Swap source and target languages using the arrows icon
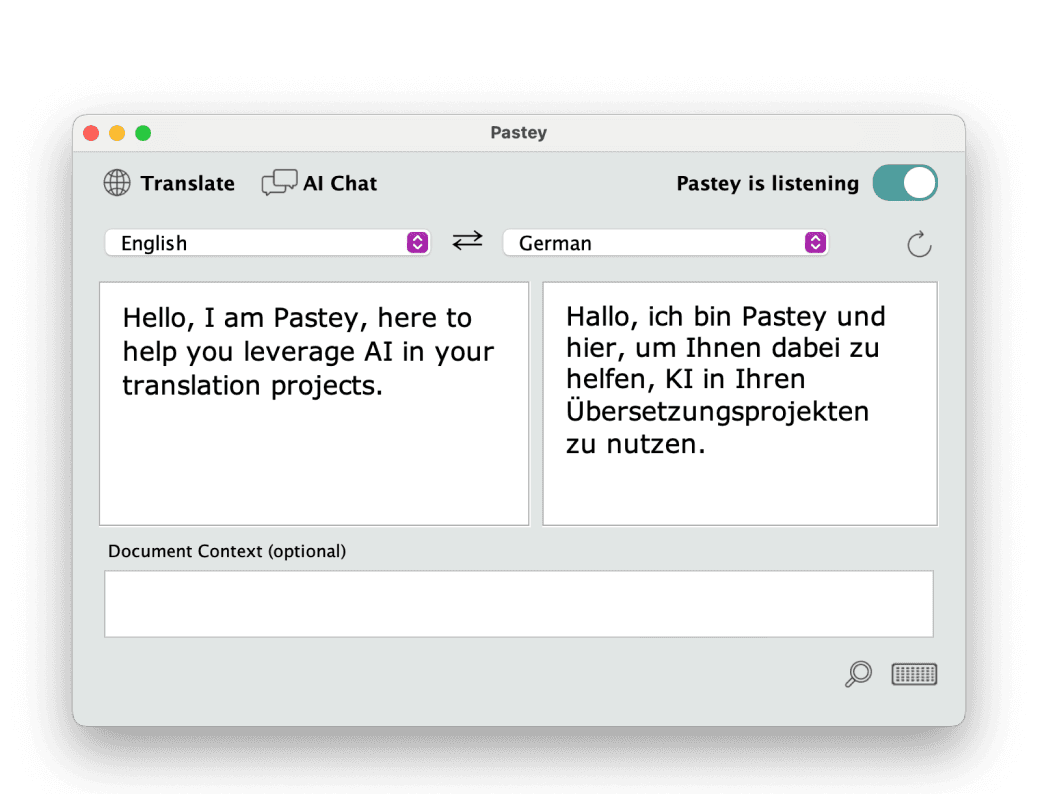This screenshot has height=794, width=1038. coord(467,241)
